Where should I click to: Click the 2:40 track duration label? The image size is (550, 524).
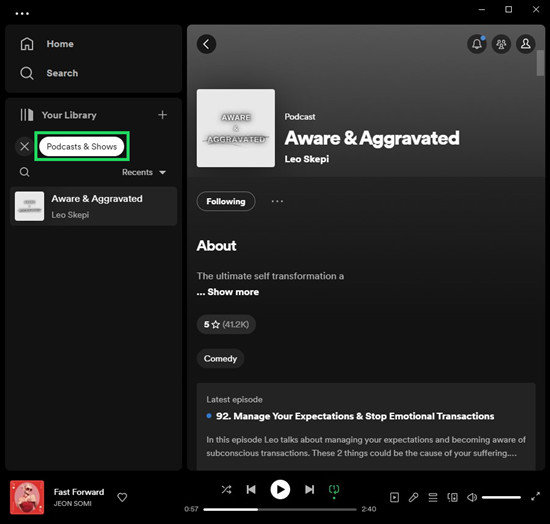click(369, 509)
